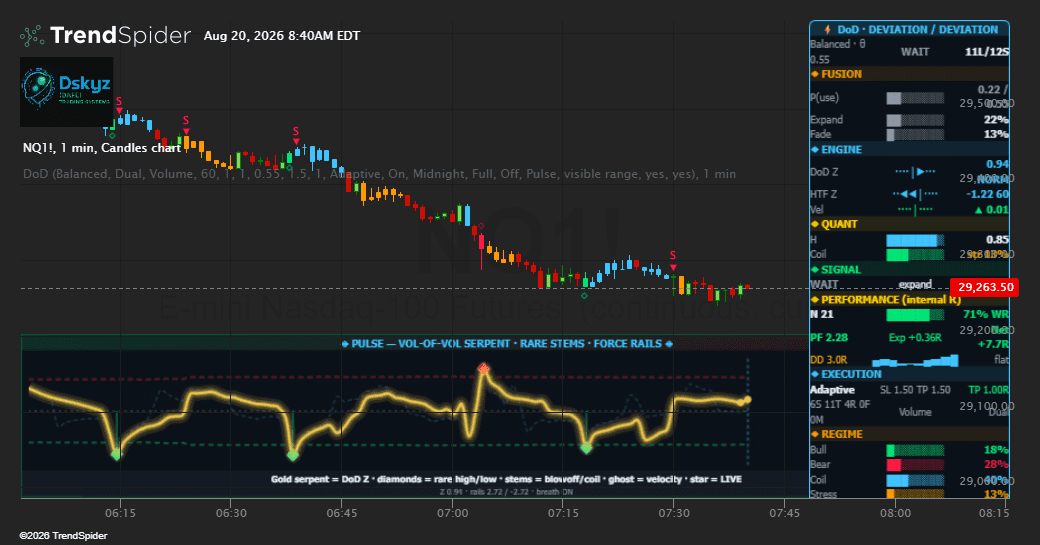Screen dimensions: 1040x545
Task: Click the NQ1!, 1 min, Candles chart label
Action: [x=101, y=148]
